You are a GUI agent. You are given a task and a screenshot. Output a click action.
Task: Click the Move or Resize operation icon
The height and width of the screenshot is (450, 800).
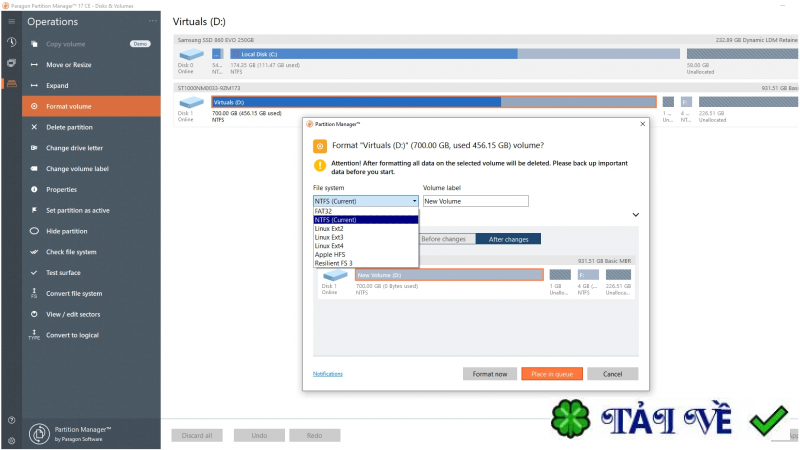click(x=34, y=65)
